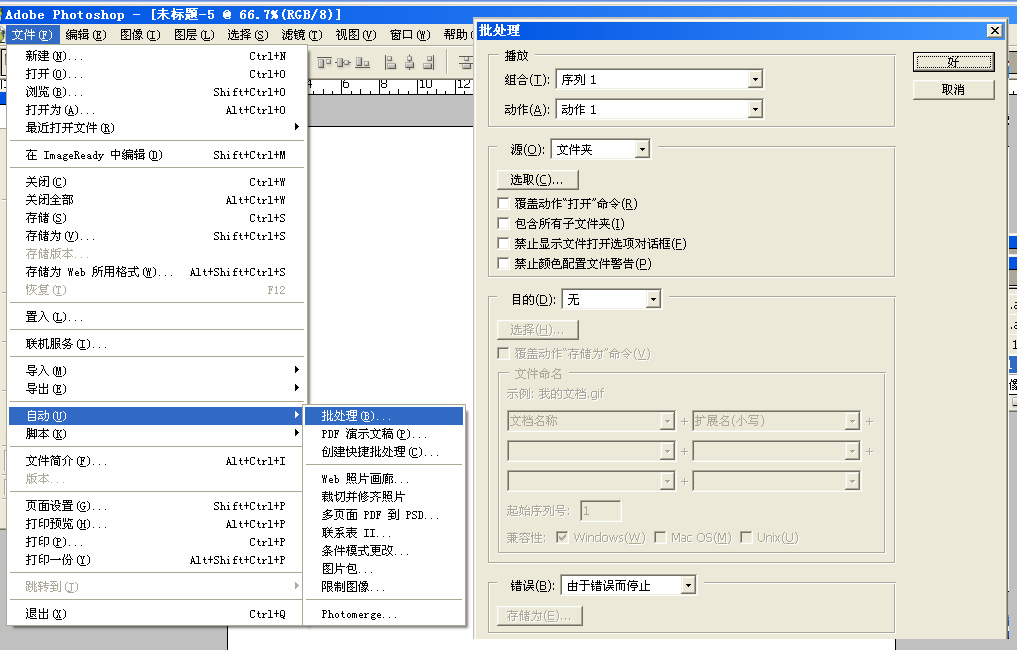Select 创建快捷批处理 submenu item

(x=384, y=451)
